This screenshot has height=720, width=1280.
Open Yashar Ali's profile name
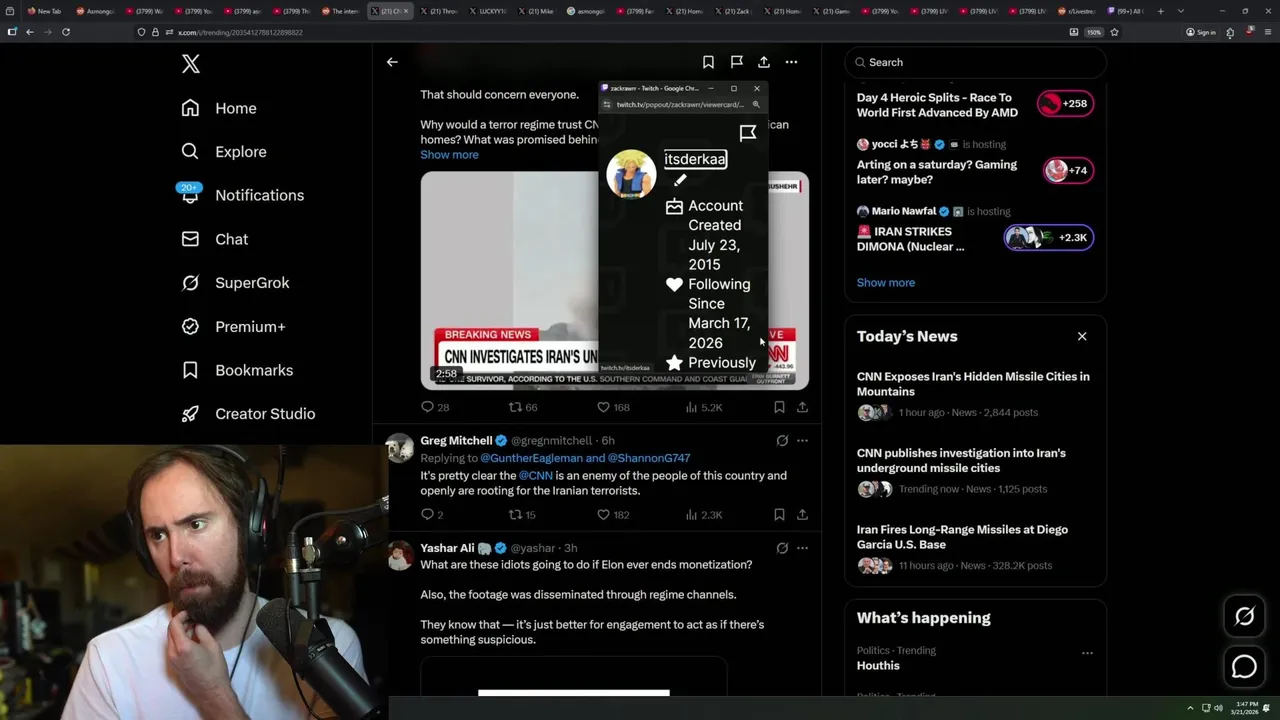447,548
